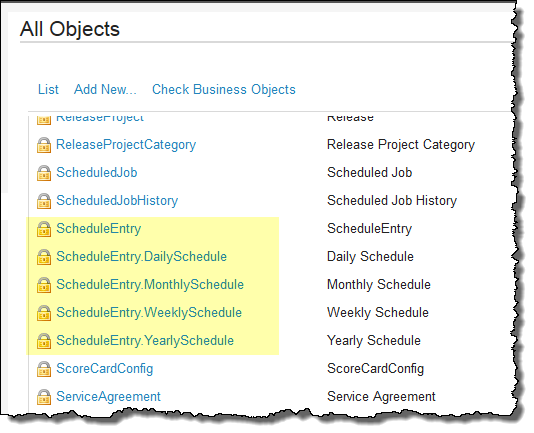Click the lock icon beside ScheduleEntry.MonthlySchedule
The image size is (534, 433).
click(44, 285)
